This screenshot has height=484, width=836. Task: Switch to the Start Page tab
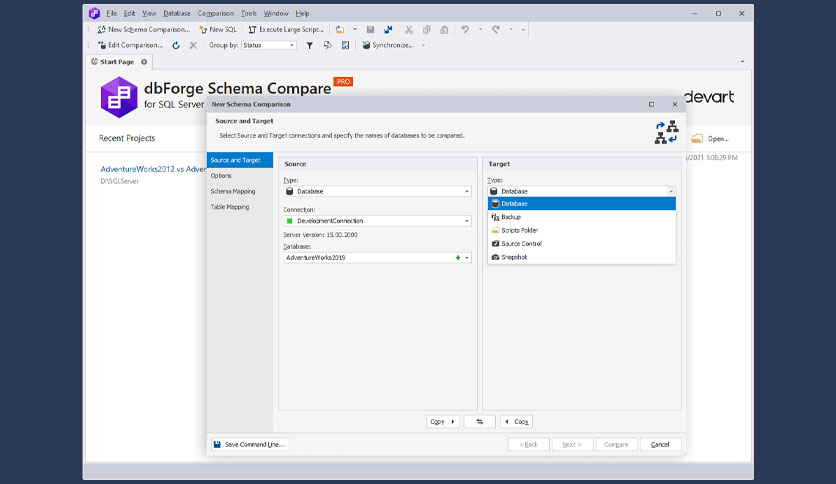(x=116, y=62)
